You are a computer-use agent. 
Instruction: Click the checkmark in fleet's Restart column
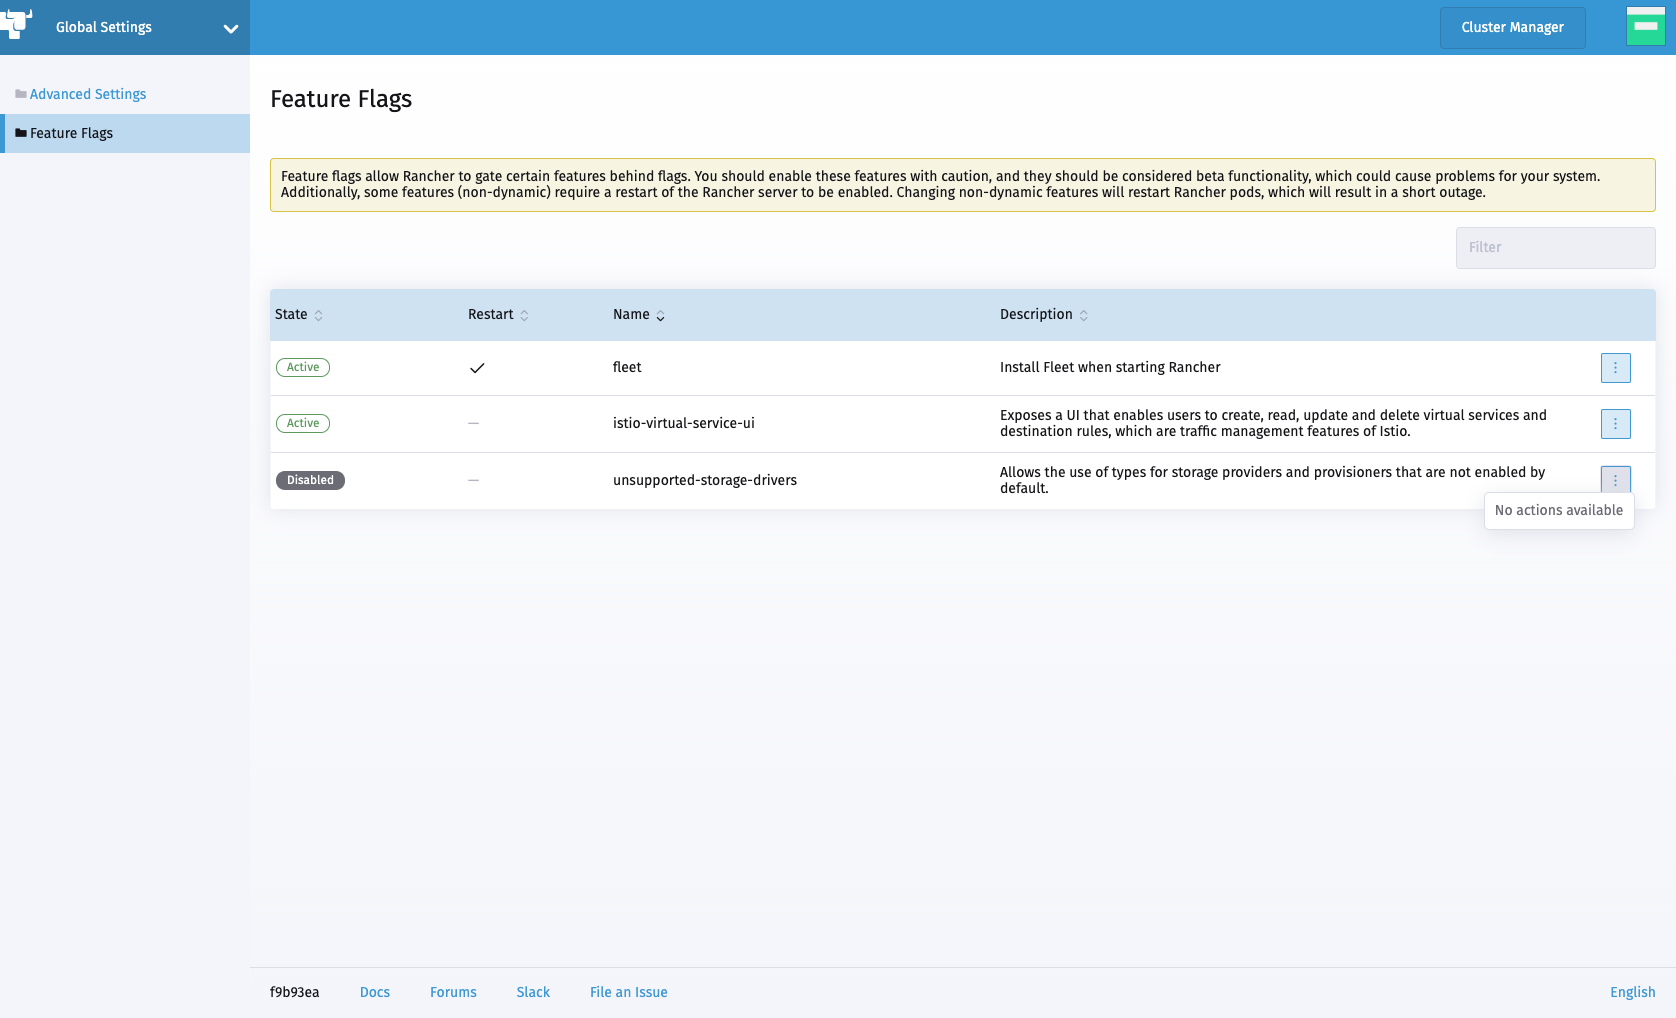[x=477, y=368]
